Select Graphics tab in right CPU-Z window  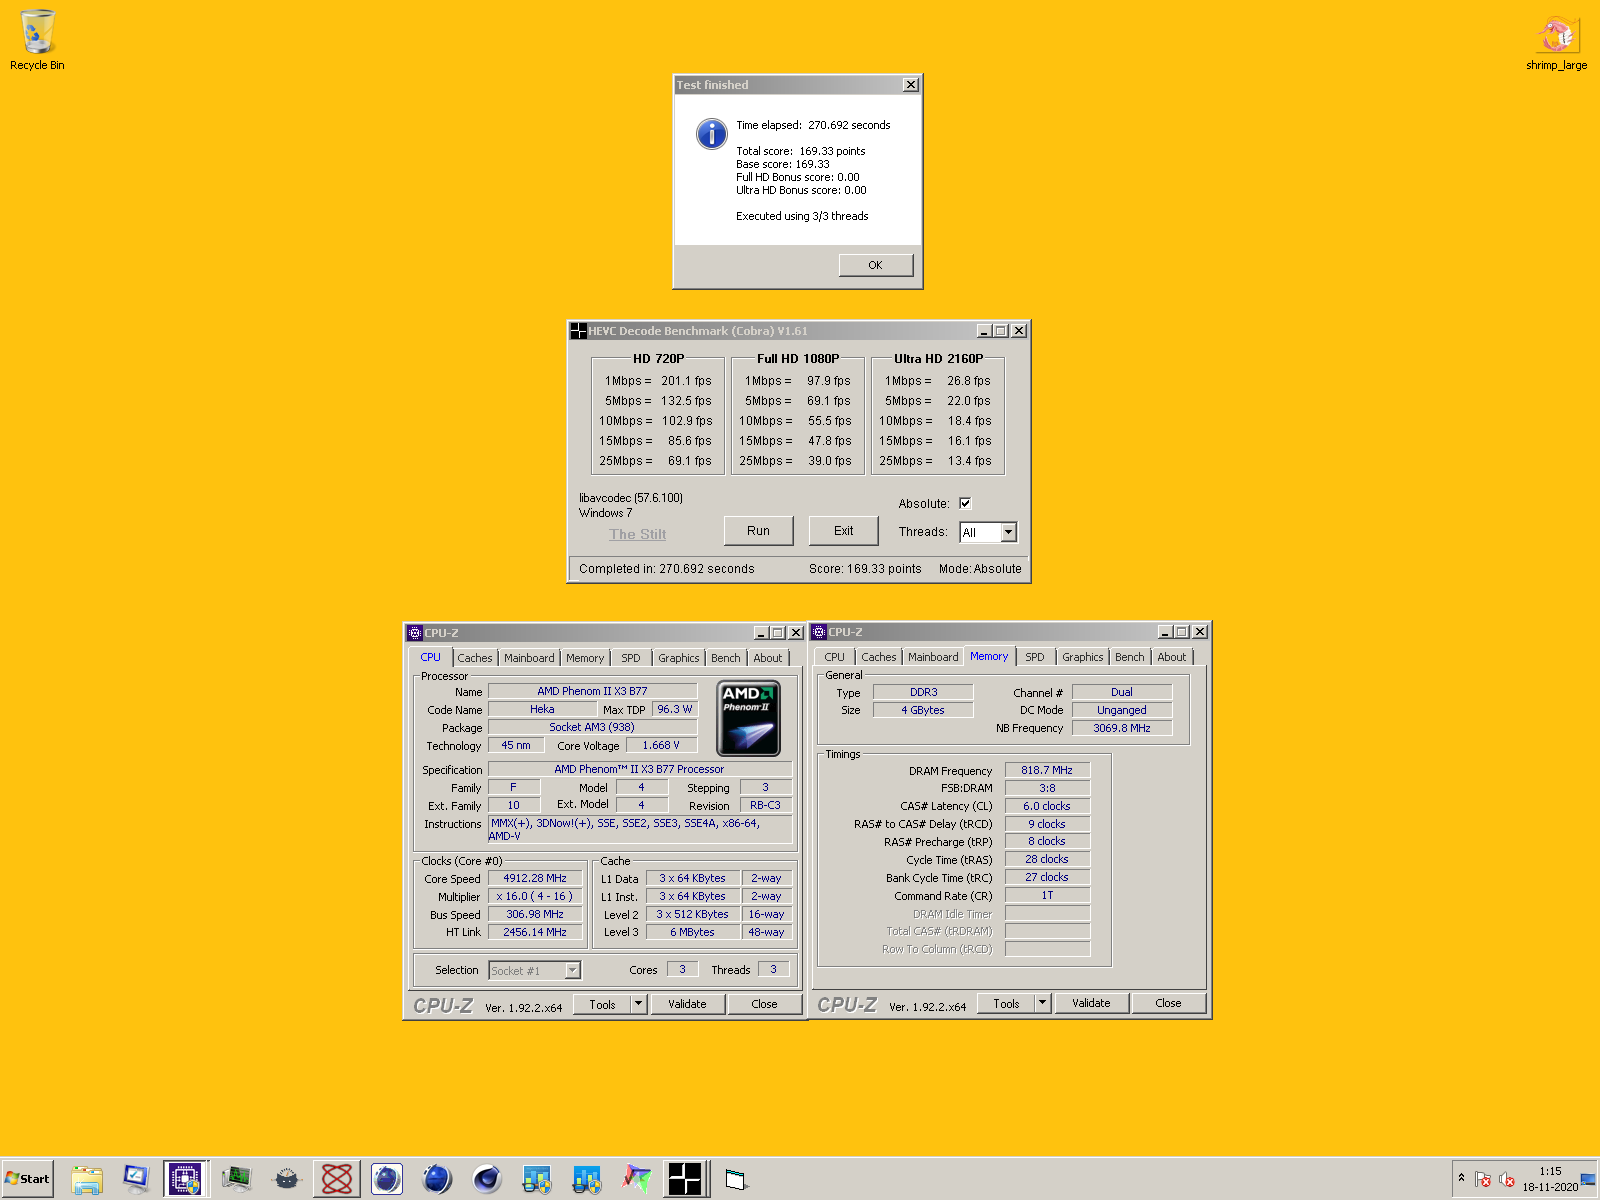[x=1083, y=657]
